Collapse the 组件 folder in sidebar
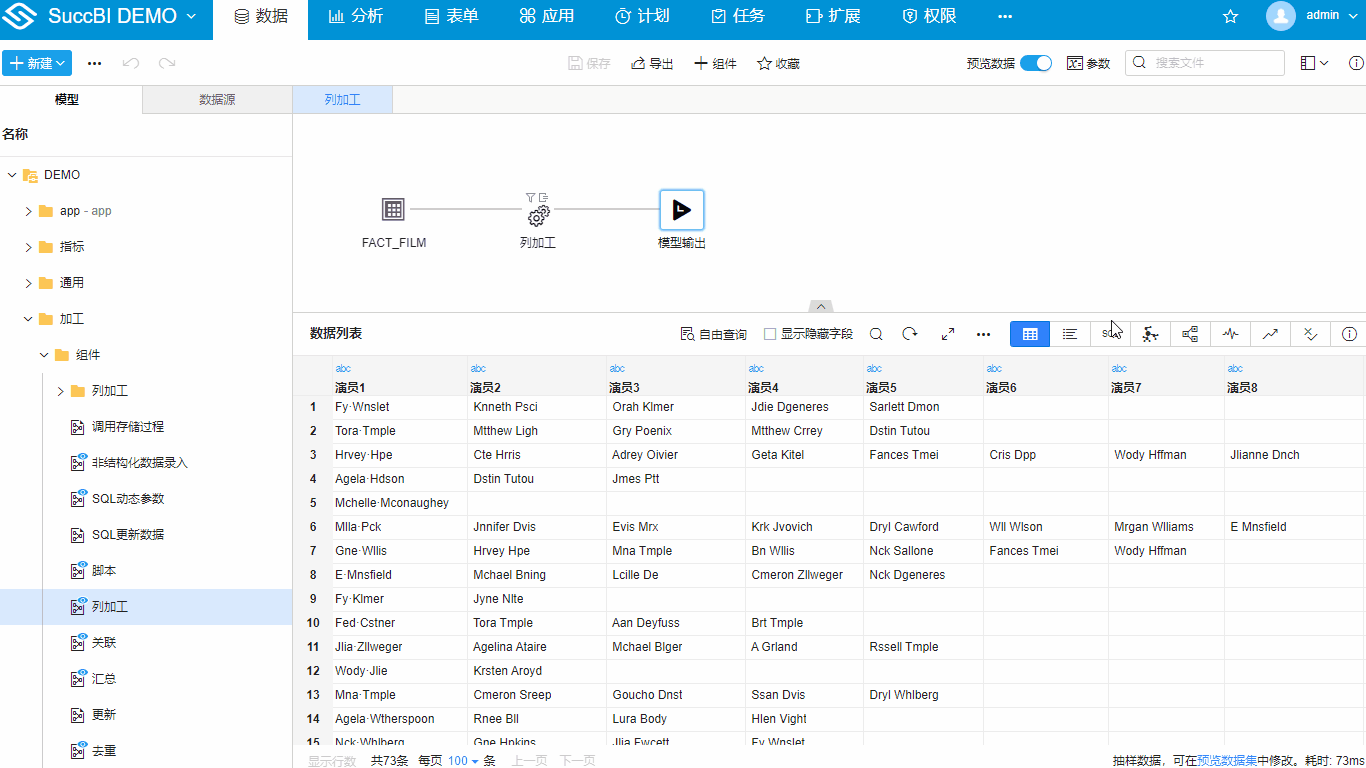This screenshot has width=1366, height=768. pos(43,354)
